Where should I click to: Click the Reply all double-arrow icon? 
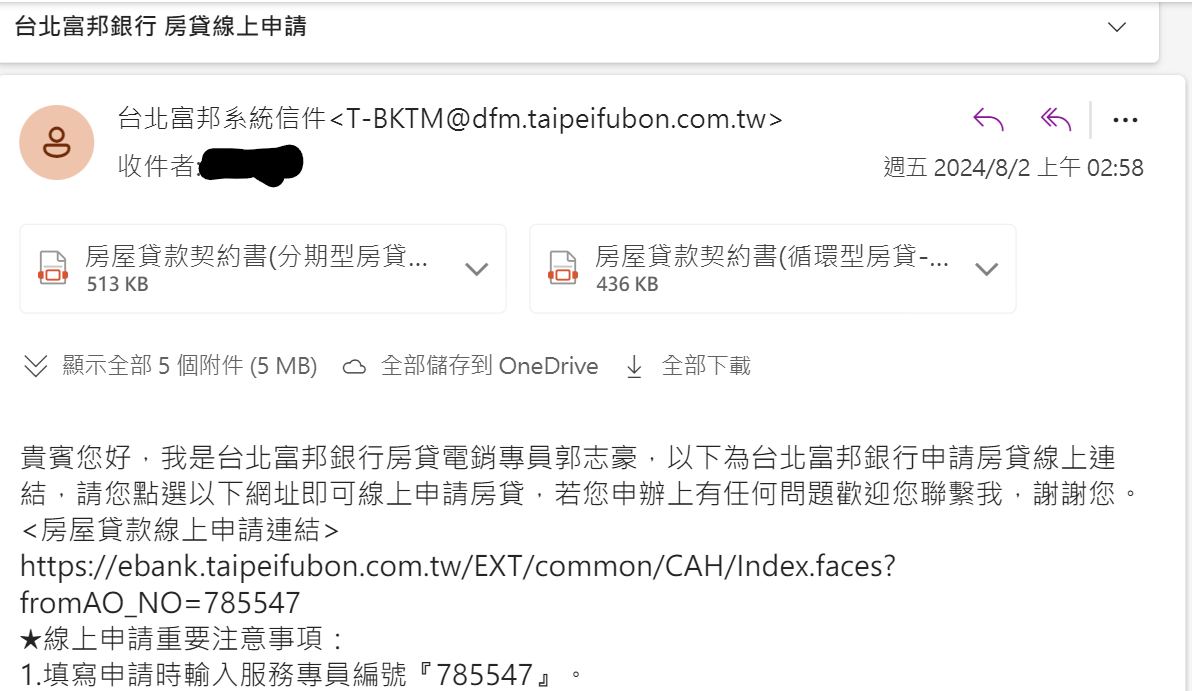[x=1056, y=119]
